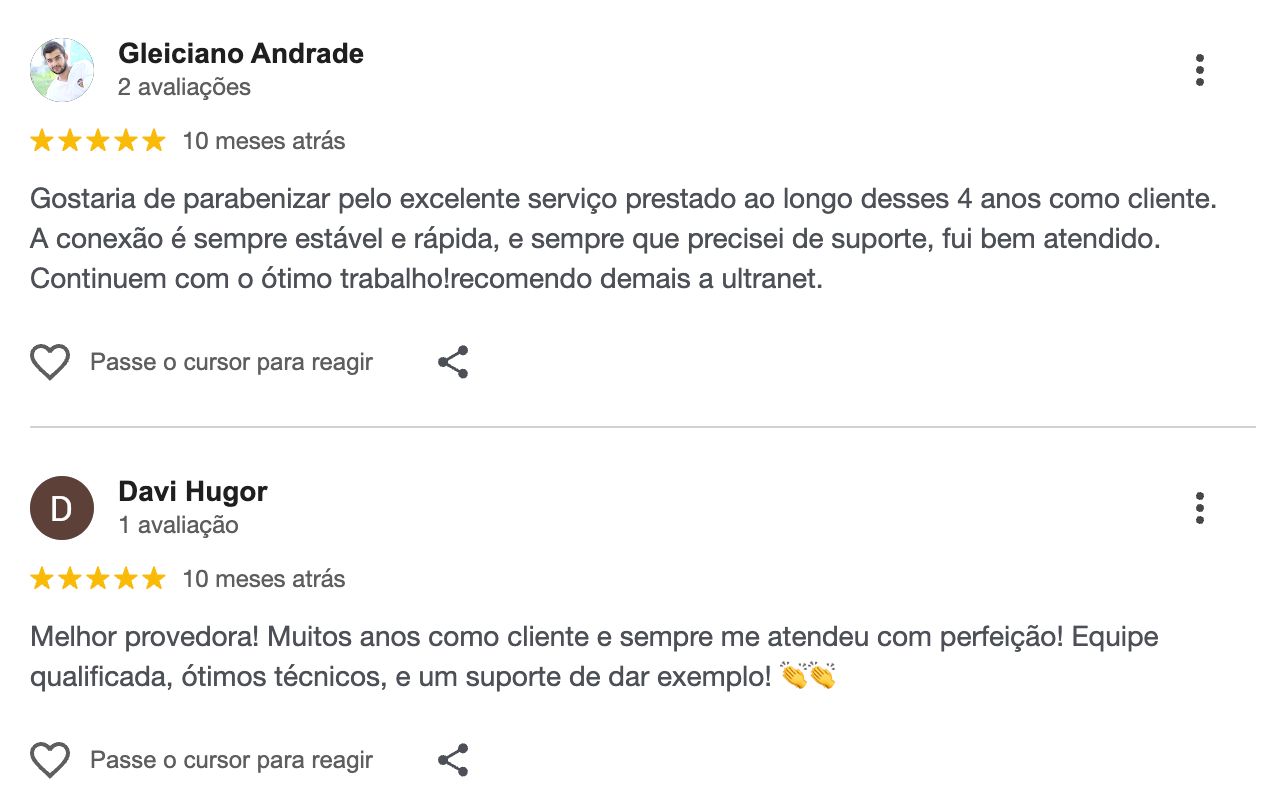The width and height of the screenshot is (1286, 806).
Task: Like Davi Hugor's review with heart icon
Action: (50, 760)
